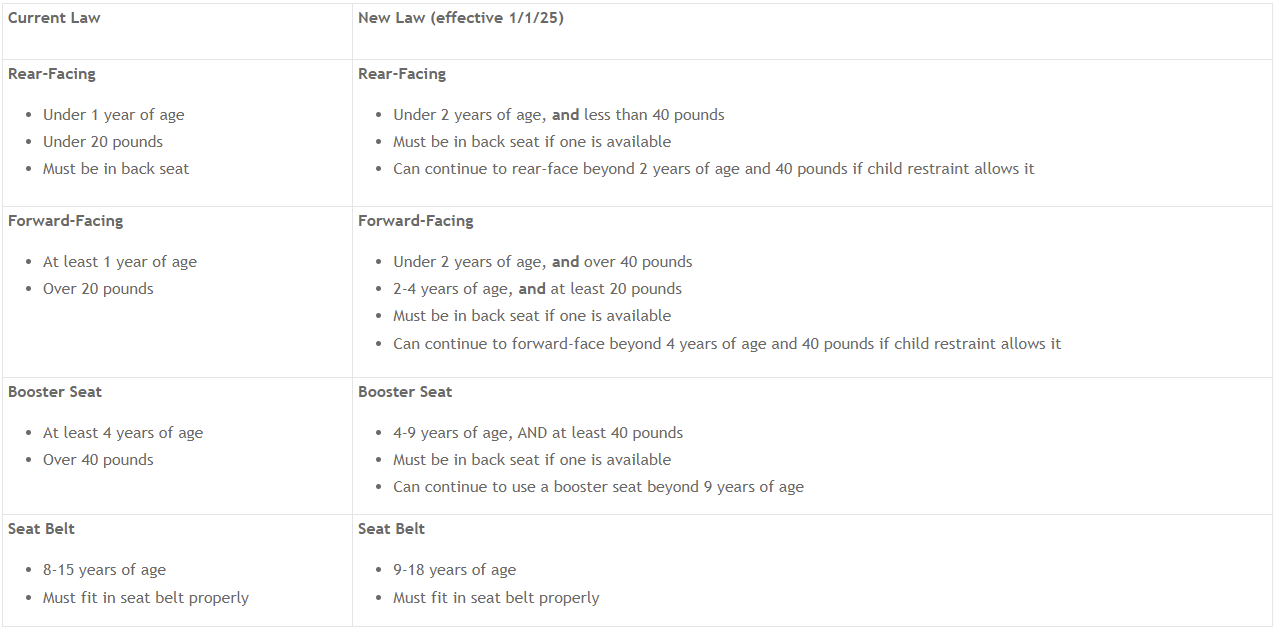Click the "Under 20 pounds" bullet
This screenshot has height=628, width=1274.
point(102,142)
